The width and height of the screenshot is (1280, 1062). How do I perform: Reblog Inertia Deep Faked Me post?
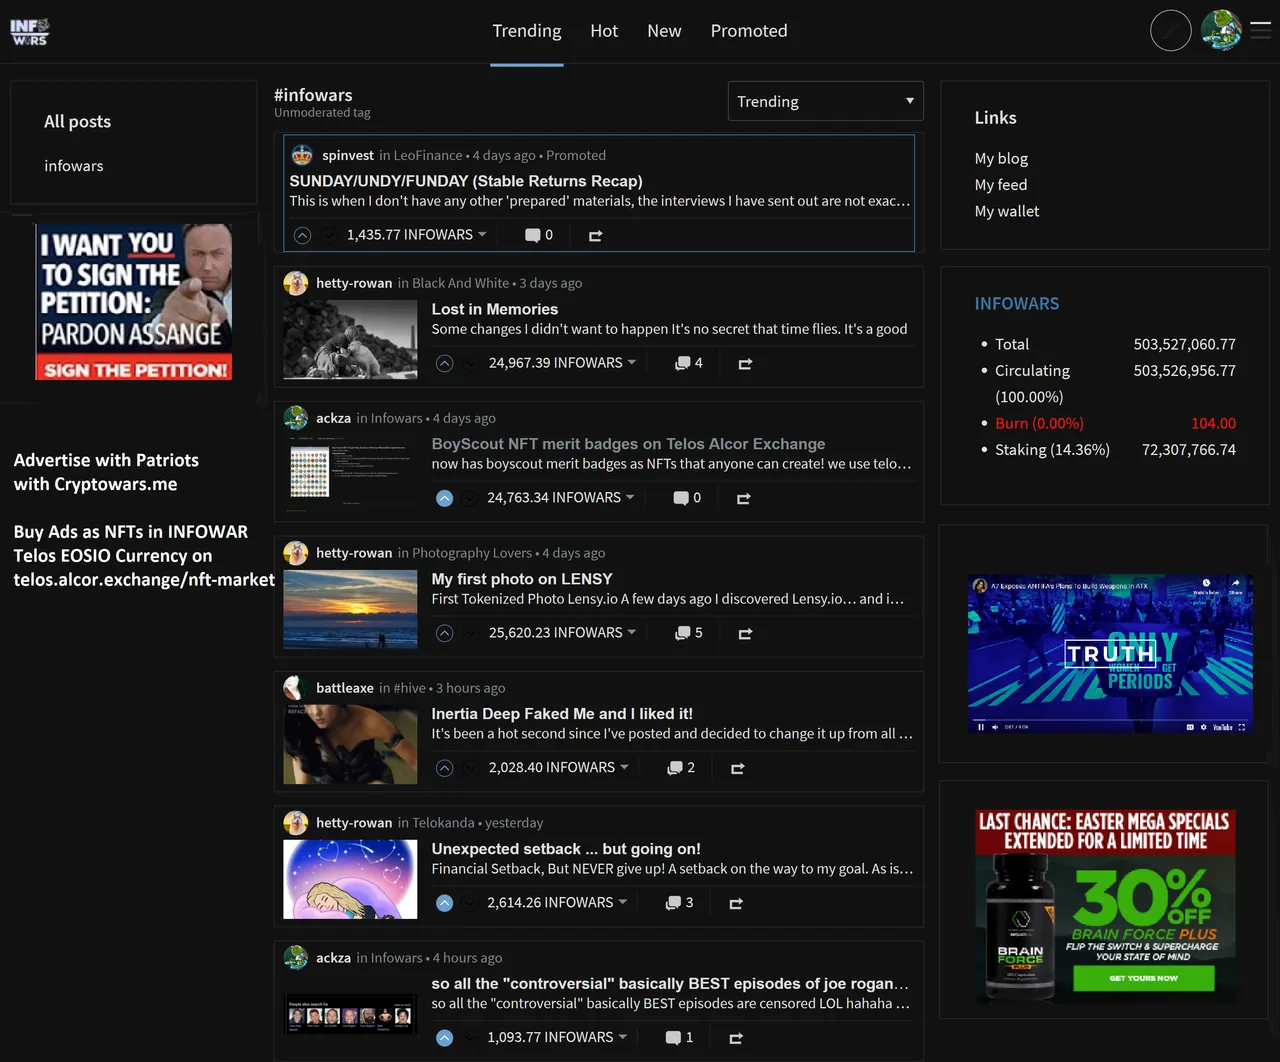(x=737, y=769)
